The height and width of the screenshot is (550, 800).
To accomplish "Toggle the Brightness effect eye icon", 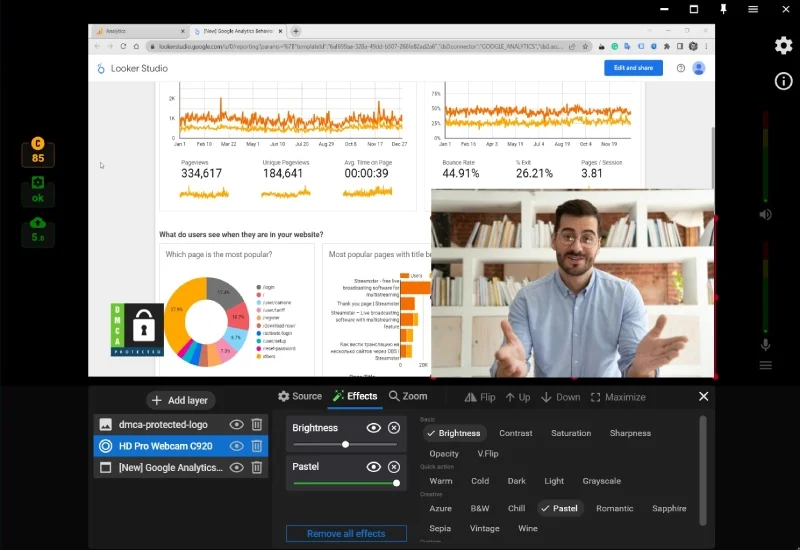I will (373, 428).
